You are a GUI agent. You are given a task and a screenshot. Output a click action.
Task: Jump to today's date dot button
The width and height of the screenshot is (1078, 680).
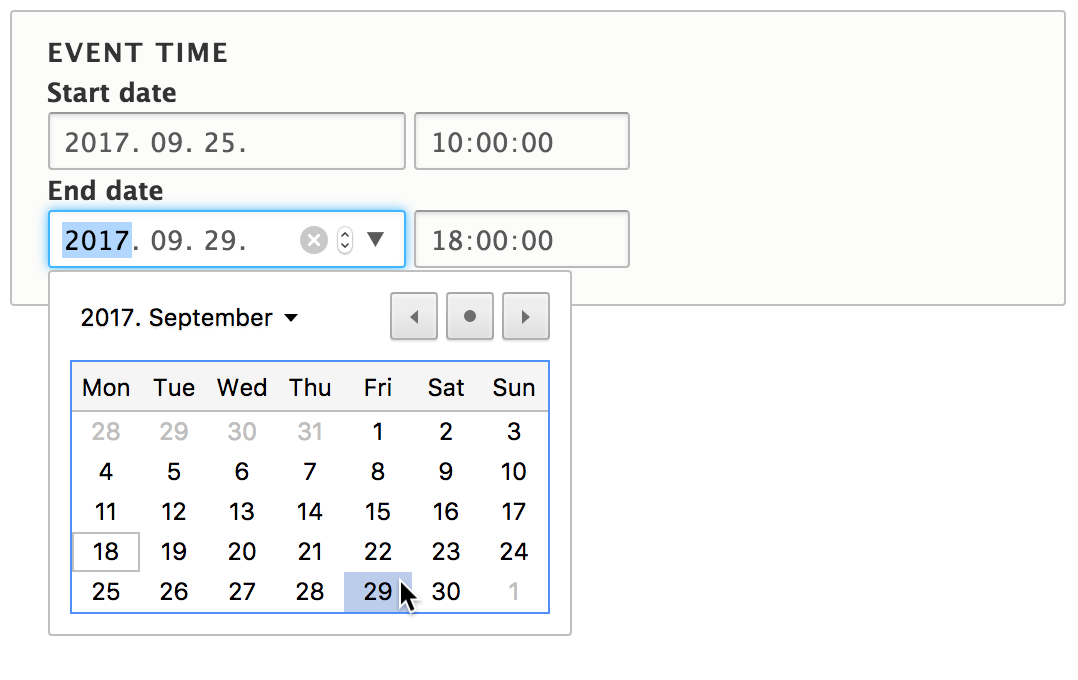click(470, 317)
